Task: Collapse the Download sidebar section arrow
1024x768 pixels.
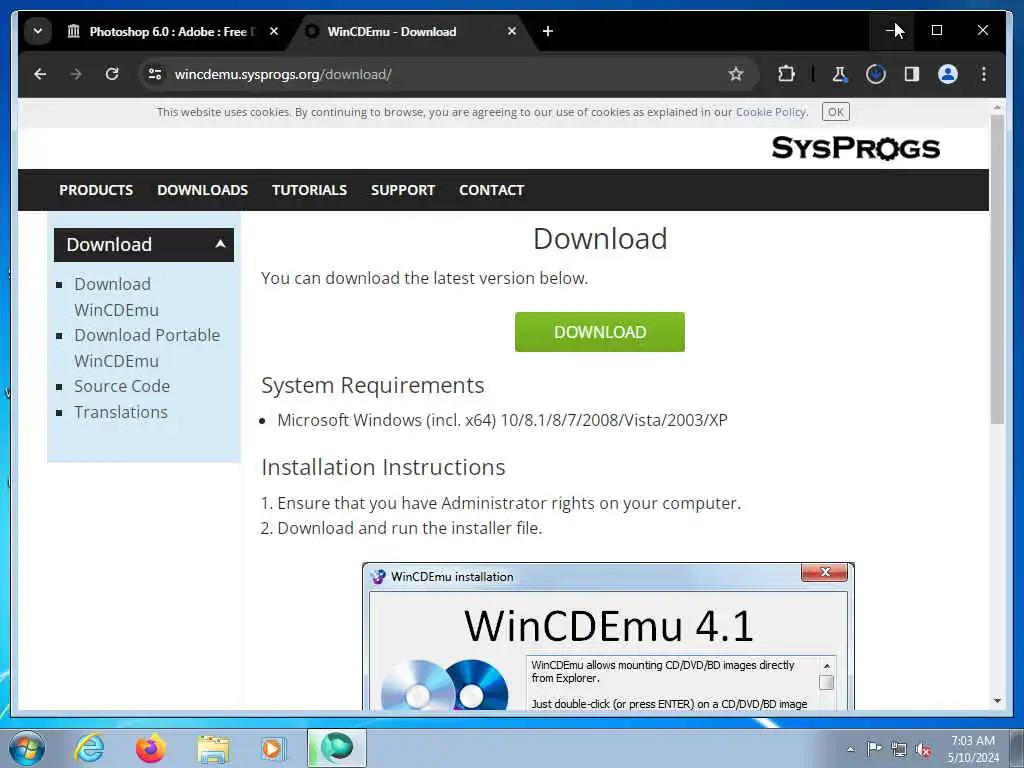Action: (220, 244)
